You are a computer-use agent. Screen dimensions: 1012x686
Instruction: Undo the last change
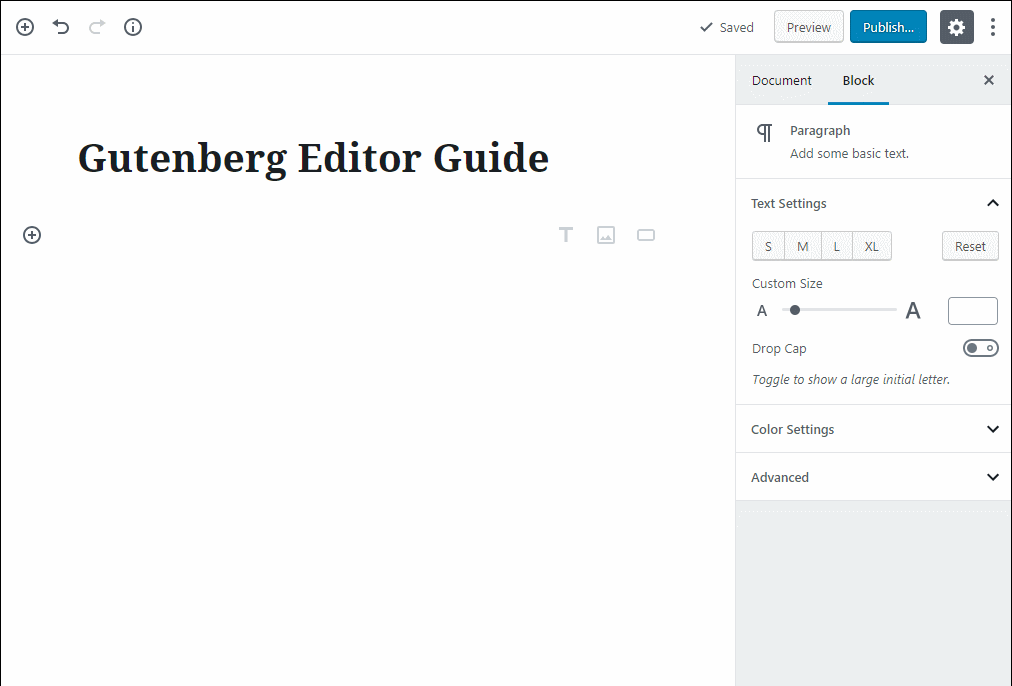[x=61, y=27]
